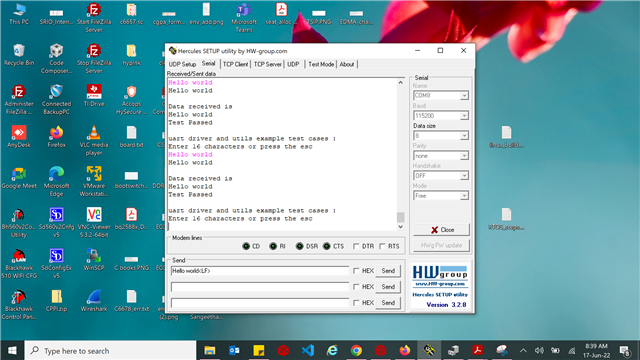Click the Hello world send input field
This screenshot has height=360, width=640.
point(260,271)
